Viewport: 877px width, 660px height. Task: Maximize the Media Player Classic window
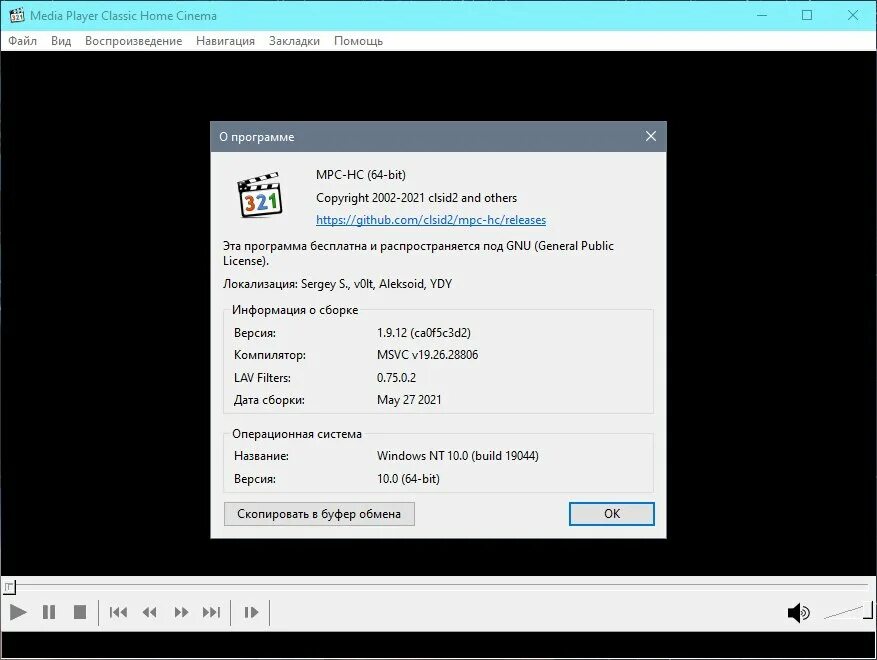pos(807,15)
